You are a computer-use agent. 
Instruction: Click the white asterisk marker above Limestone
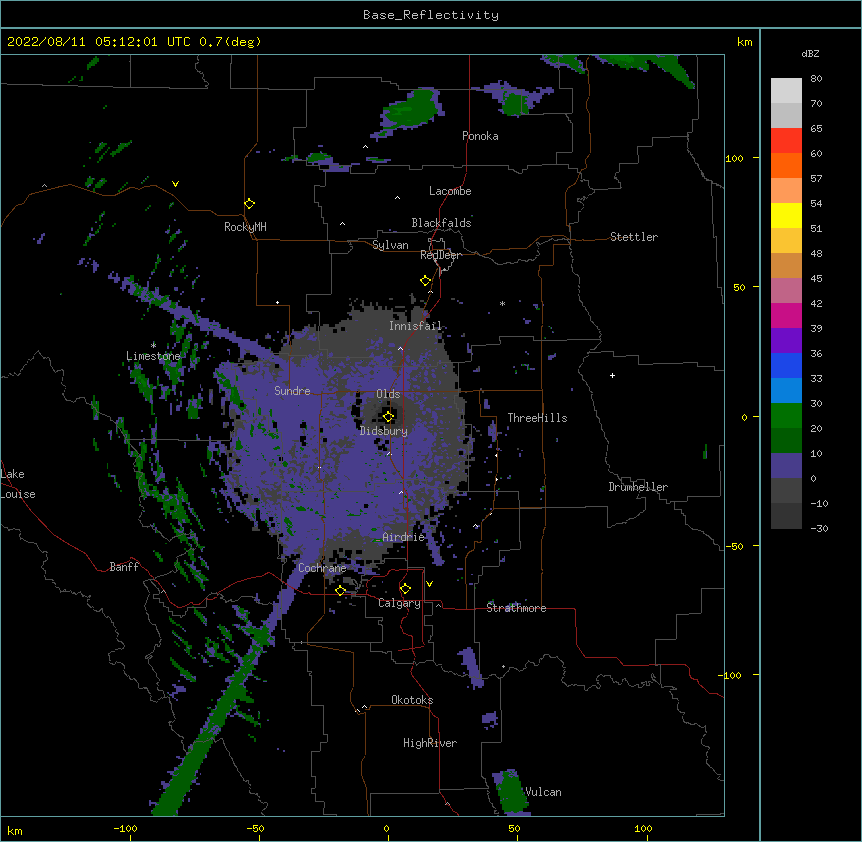[153, 345]
